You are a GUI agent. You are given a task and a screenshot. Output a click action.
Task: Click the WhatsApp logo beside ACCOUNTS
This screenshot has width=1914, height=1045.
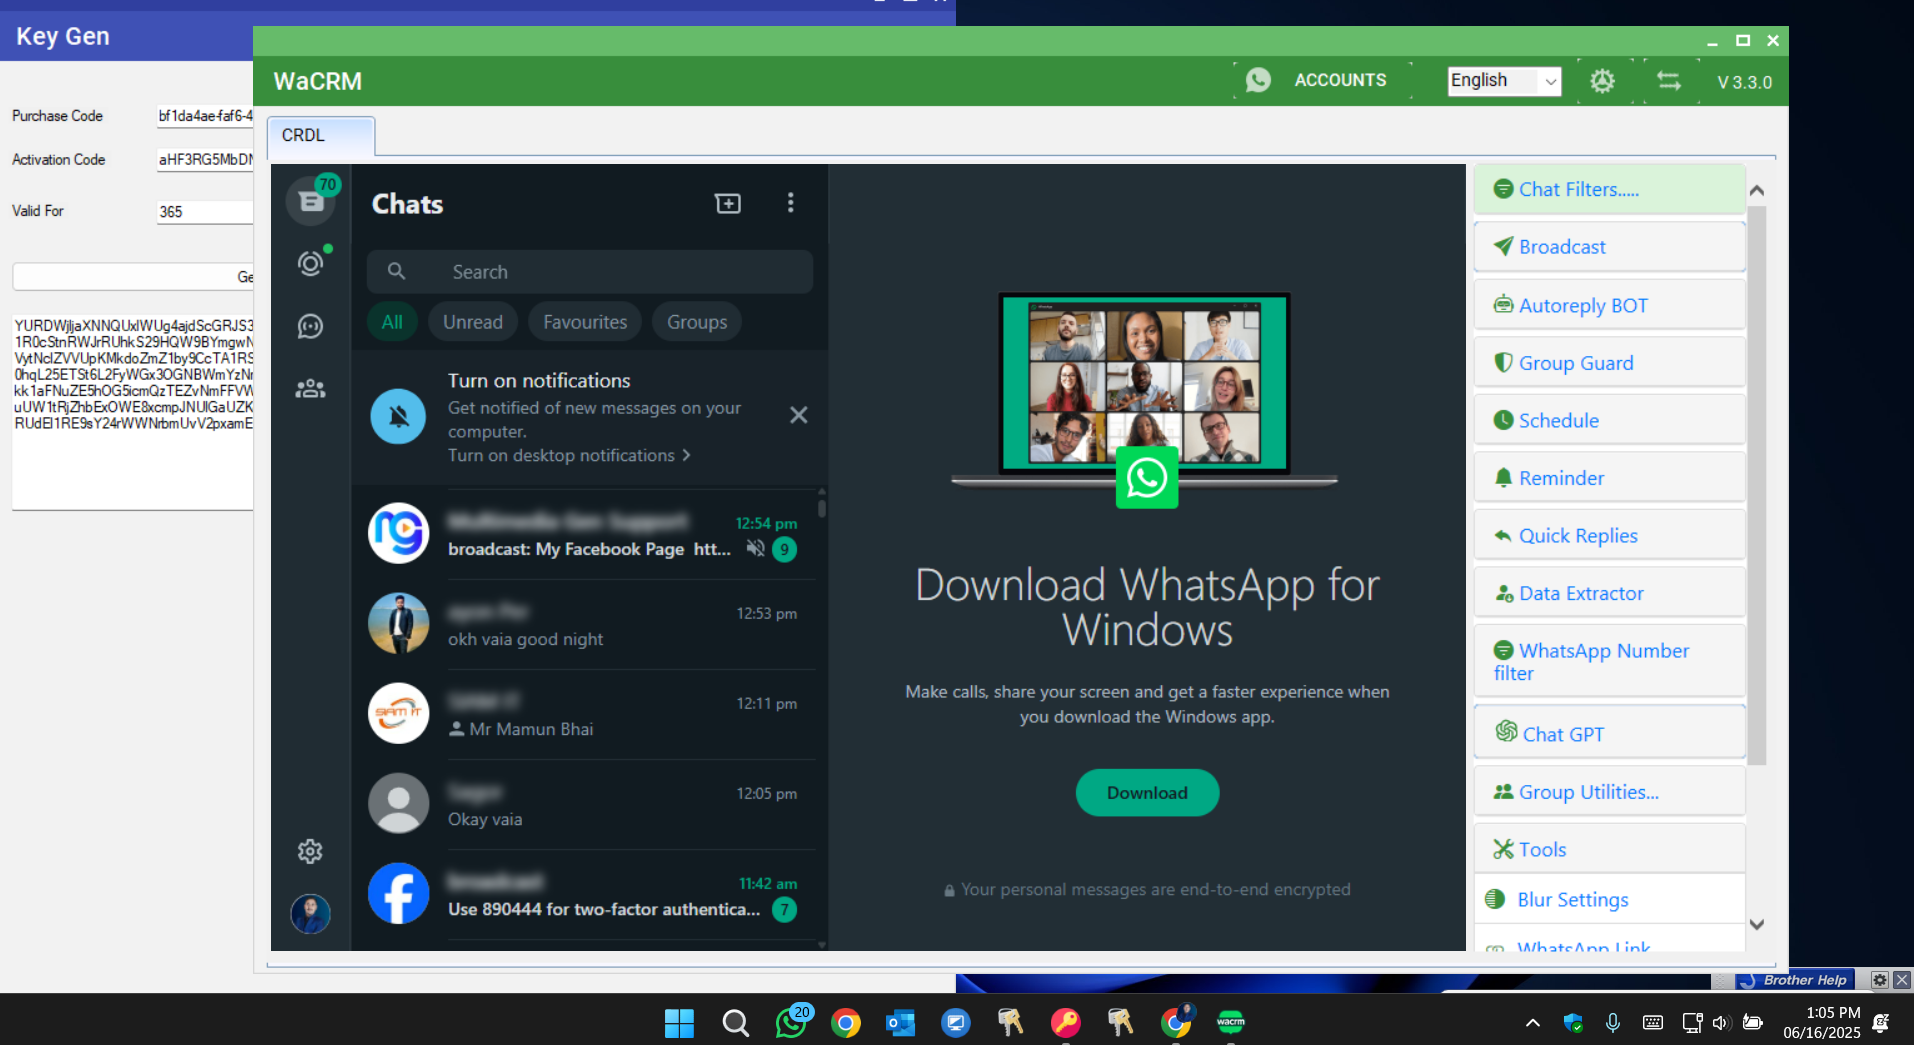pos(1258,80)
